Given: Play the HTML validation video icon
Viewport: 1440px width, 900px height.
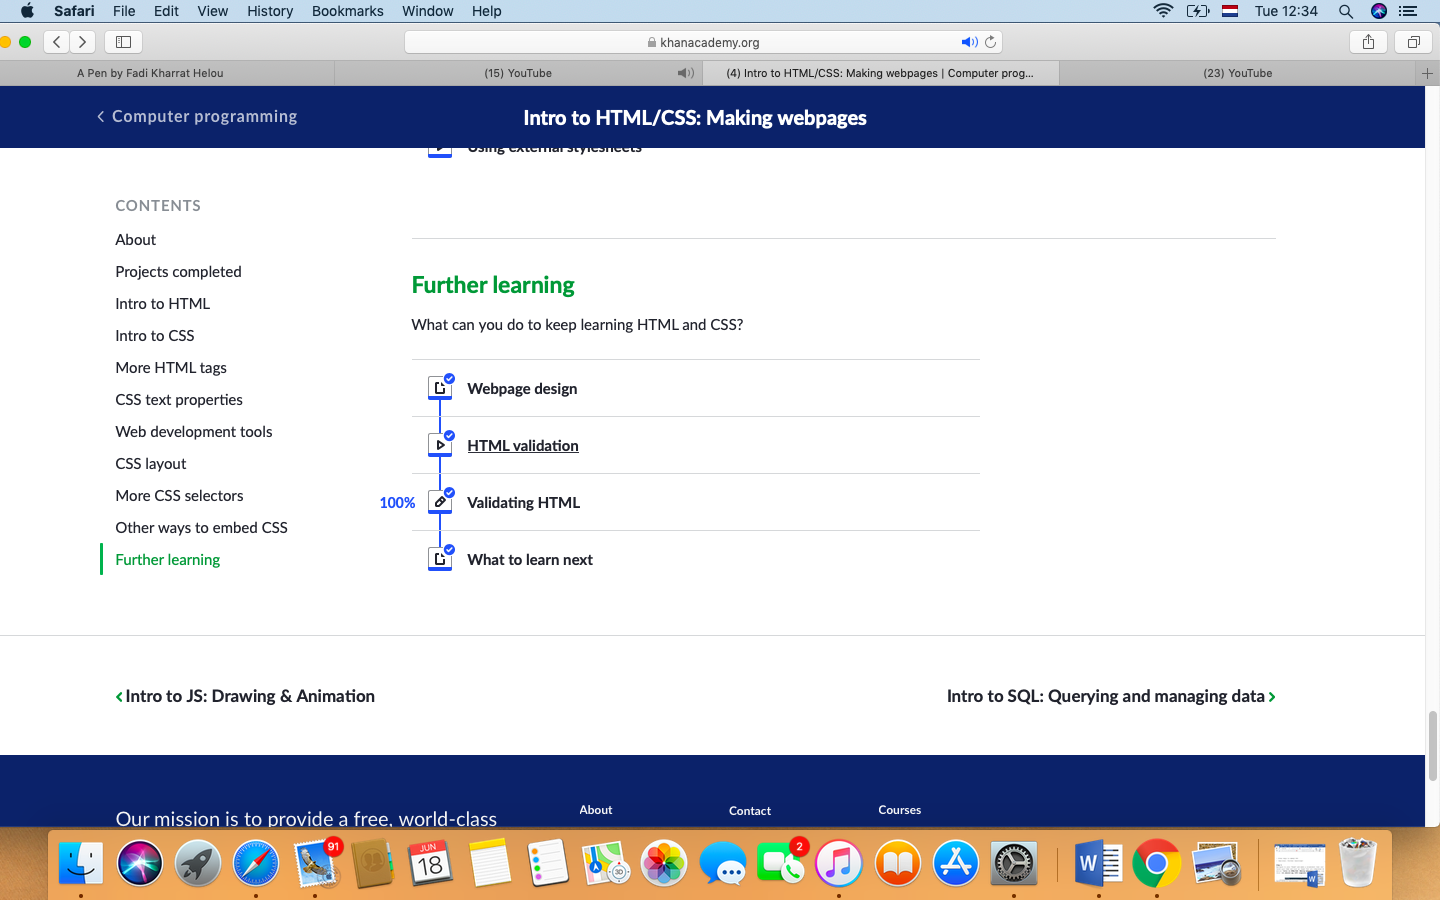Looking at the screenshot, I should [440, 445].
